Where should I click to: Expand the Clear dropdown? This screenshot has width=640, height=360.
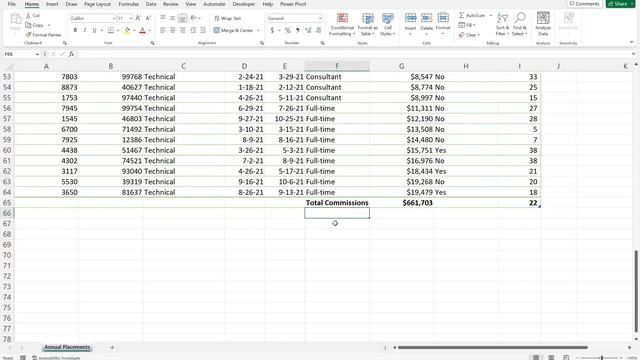(x=478, y=35)
